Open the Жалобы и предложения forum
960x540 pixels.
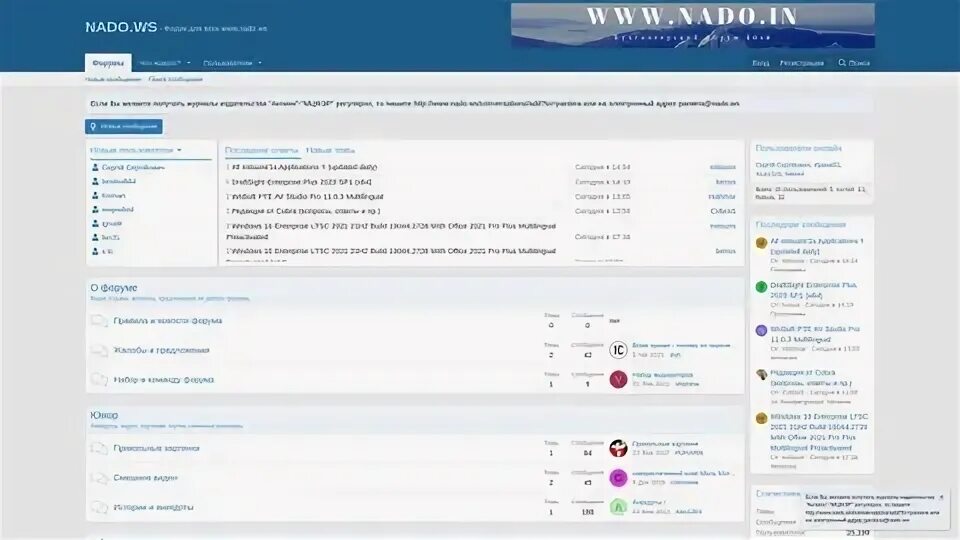pyautogui.click(x=162, y=350)
